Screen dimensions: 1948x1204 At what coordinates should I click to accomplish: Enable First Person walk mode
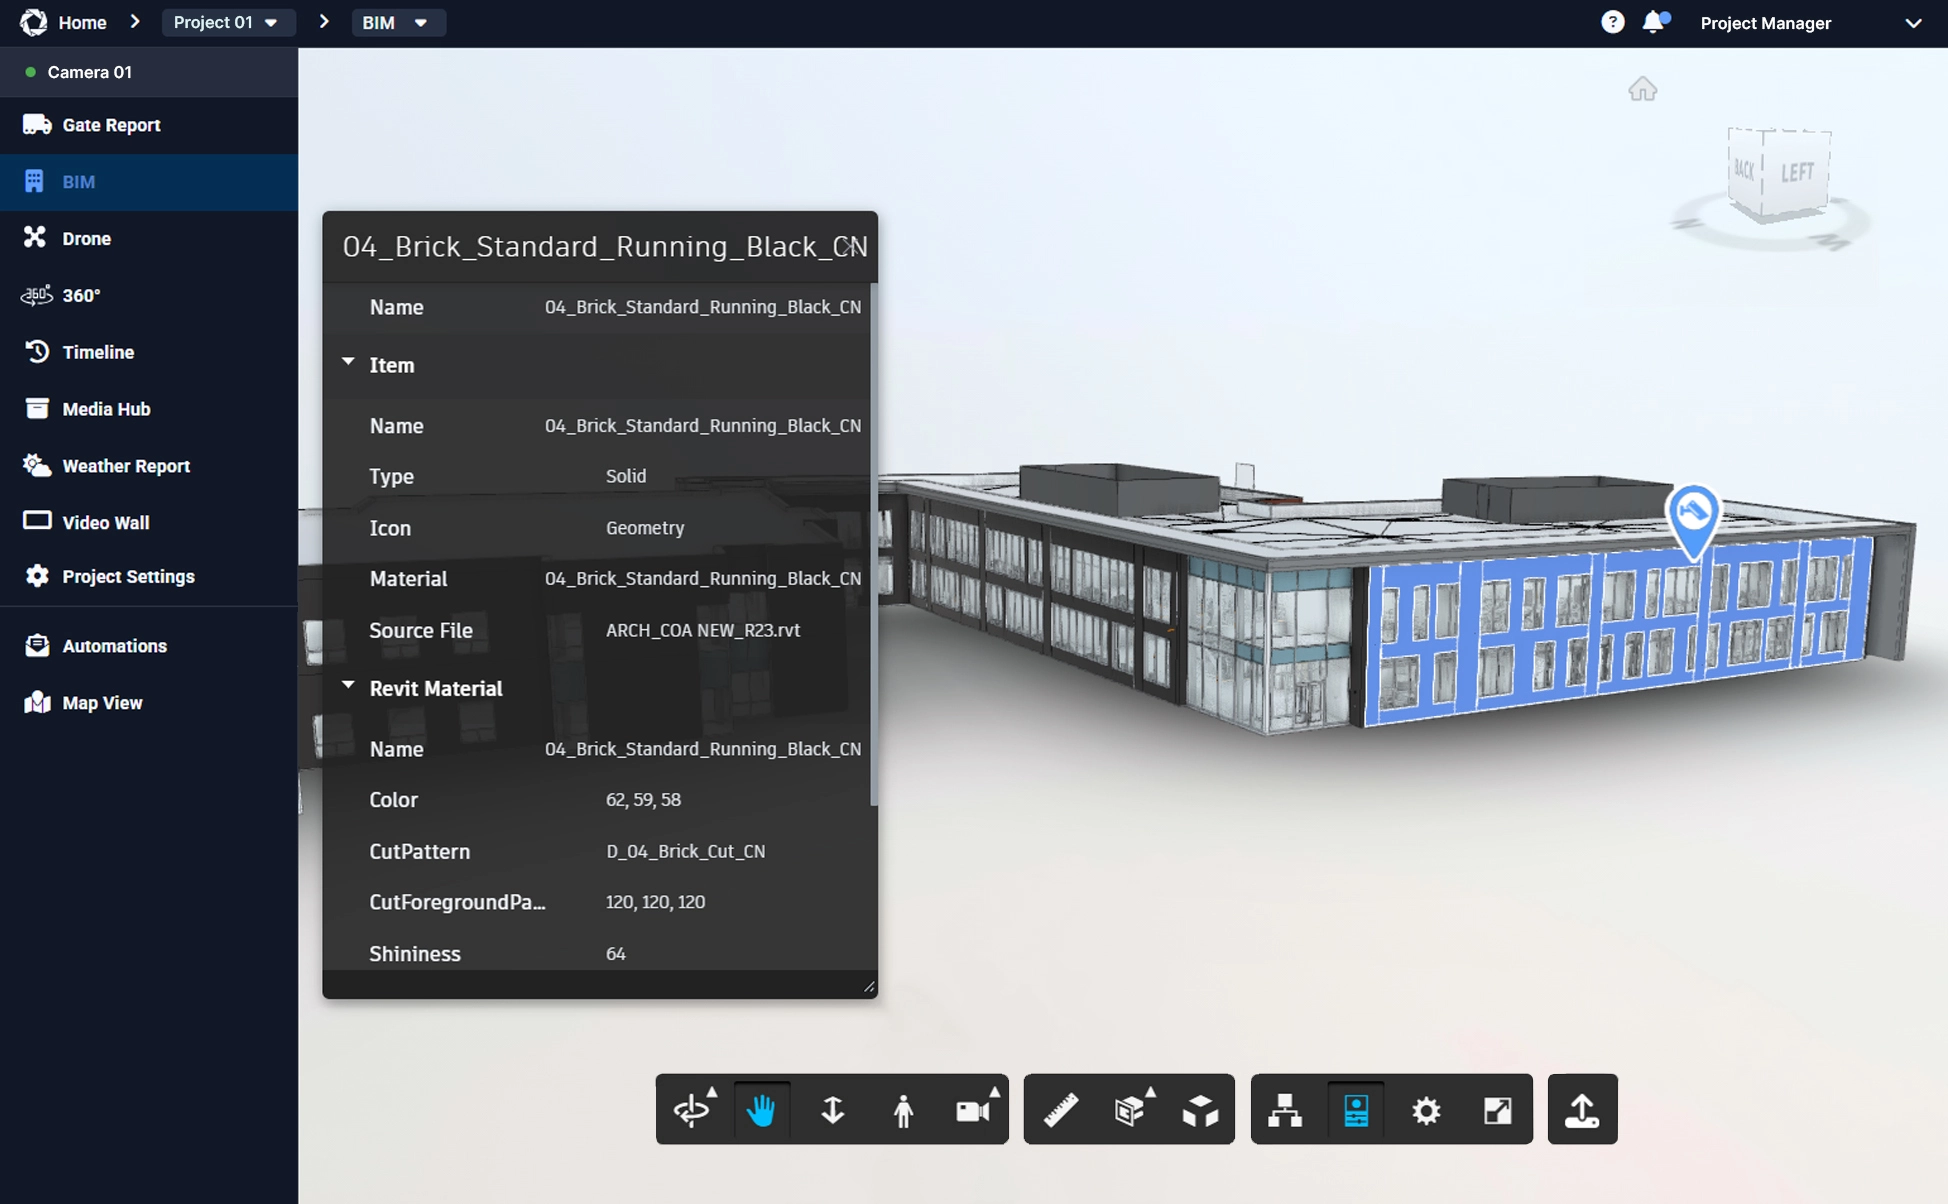click(x=903, y=1110)
